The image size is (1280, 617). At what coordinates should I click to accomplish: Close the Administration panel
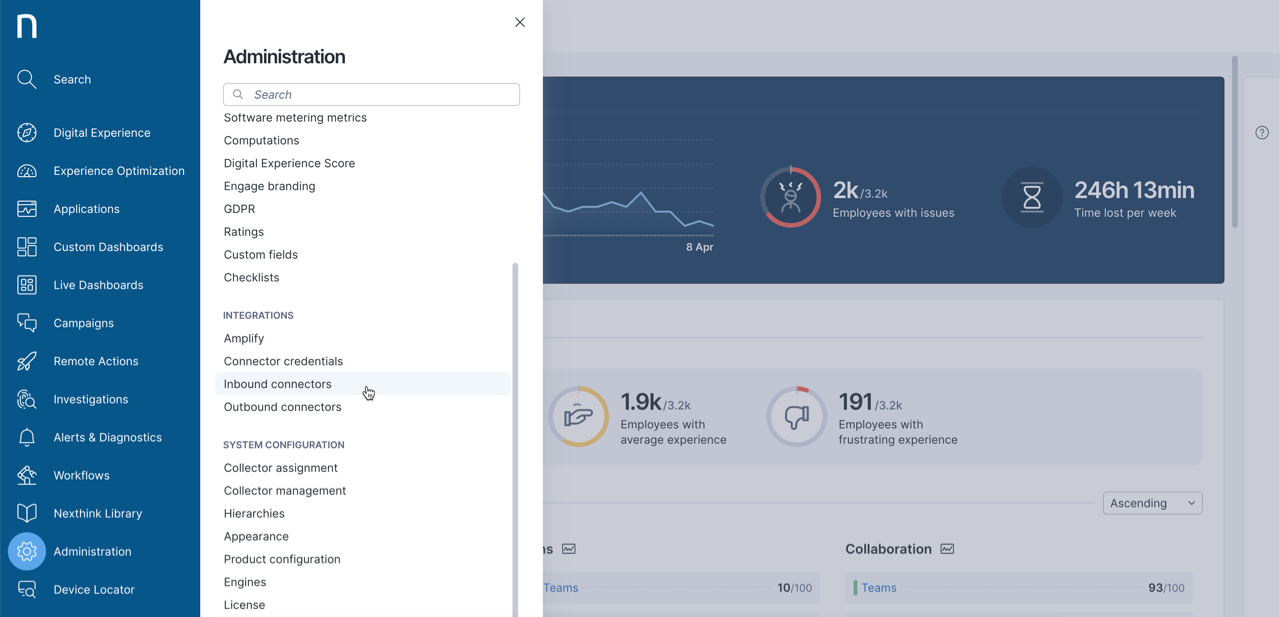(x=520, y=22)
